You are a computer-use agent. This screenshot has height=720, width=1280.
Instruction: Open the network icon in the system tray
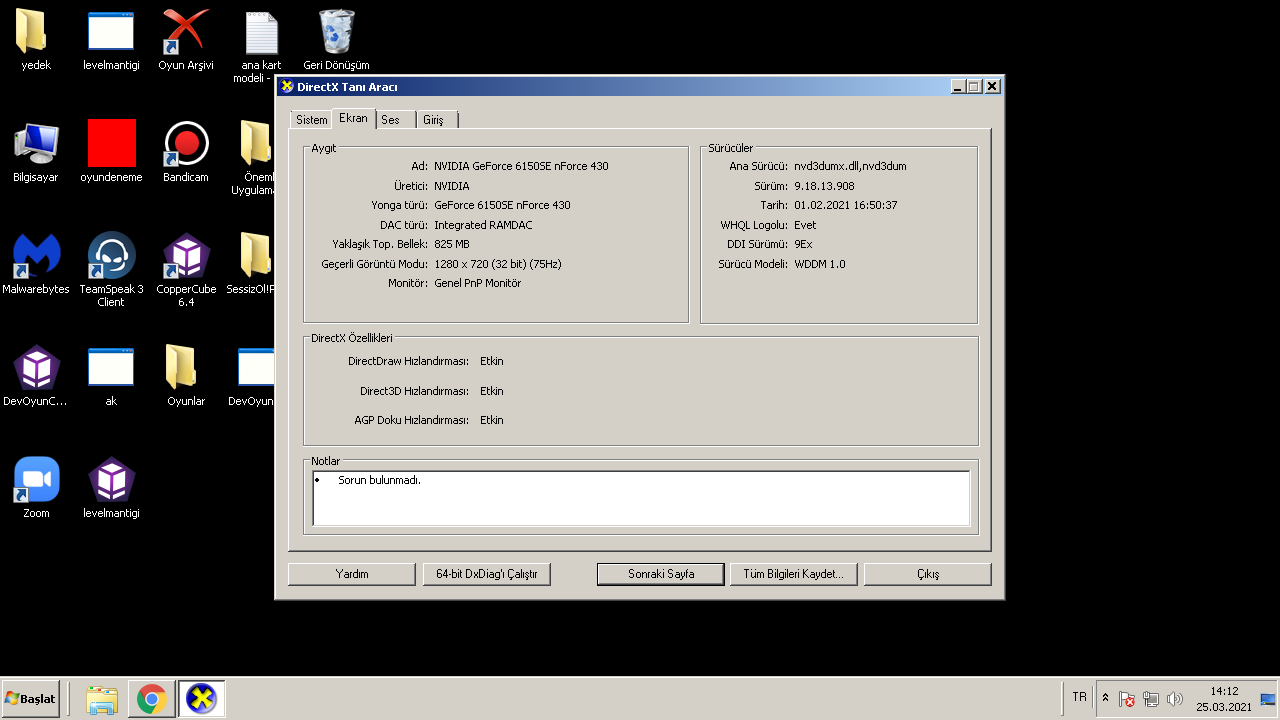pos(1151,699)
